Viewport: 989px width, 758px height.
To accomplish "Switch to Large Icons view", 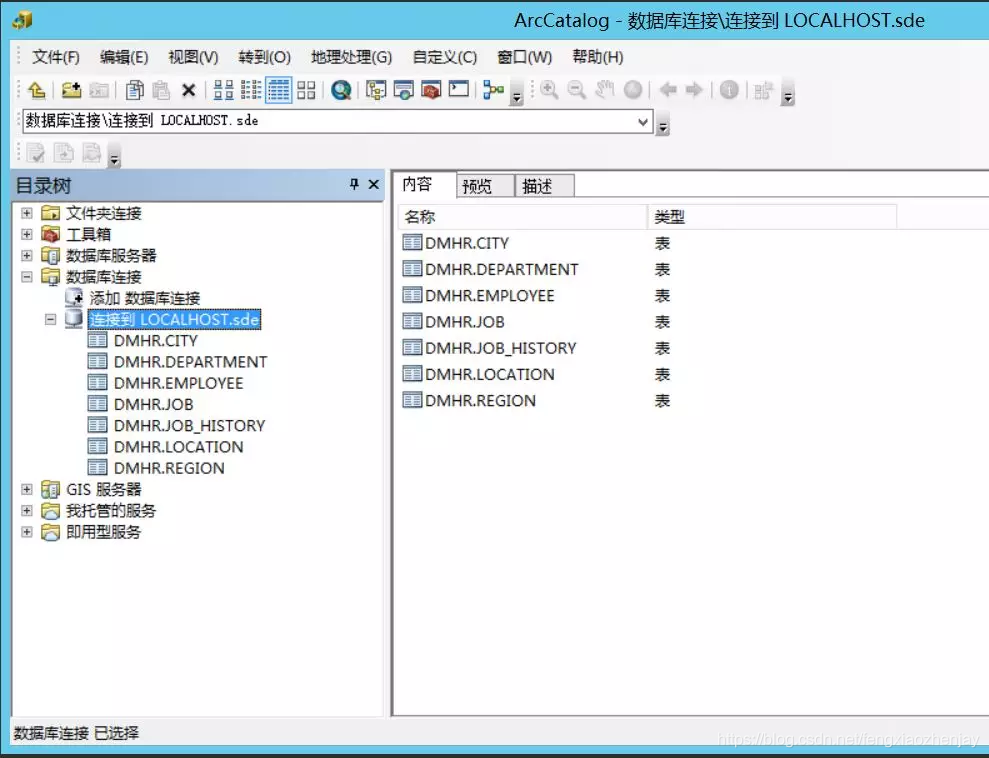I will pos(223,90).
